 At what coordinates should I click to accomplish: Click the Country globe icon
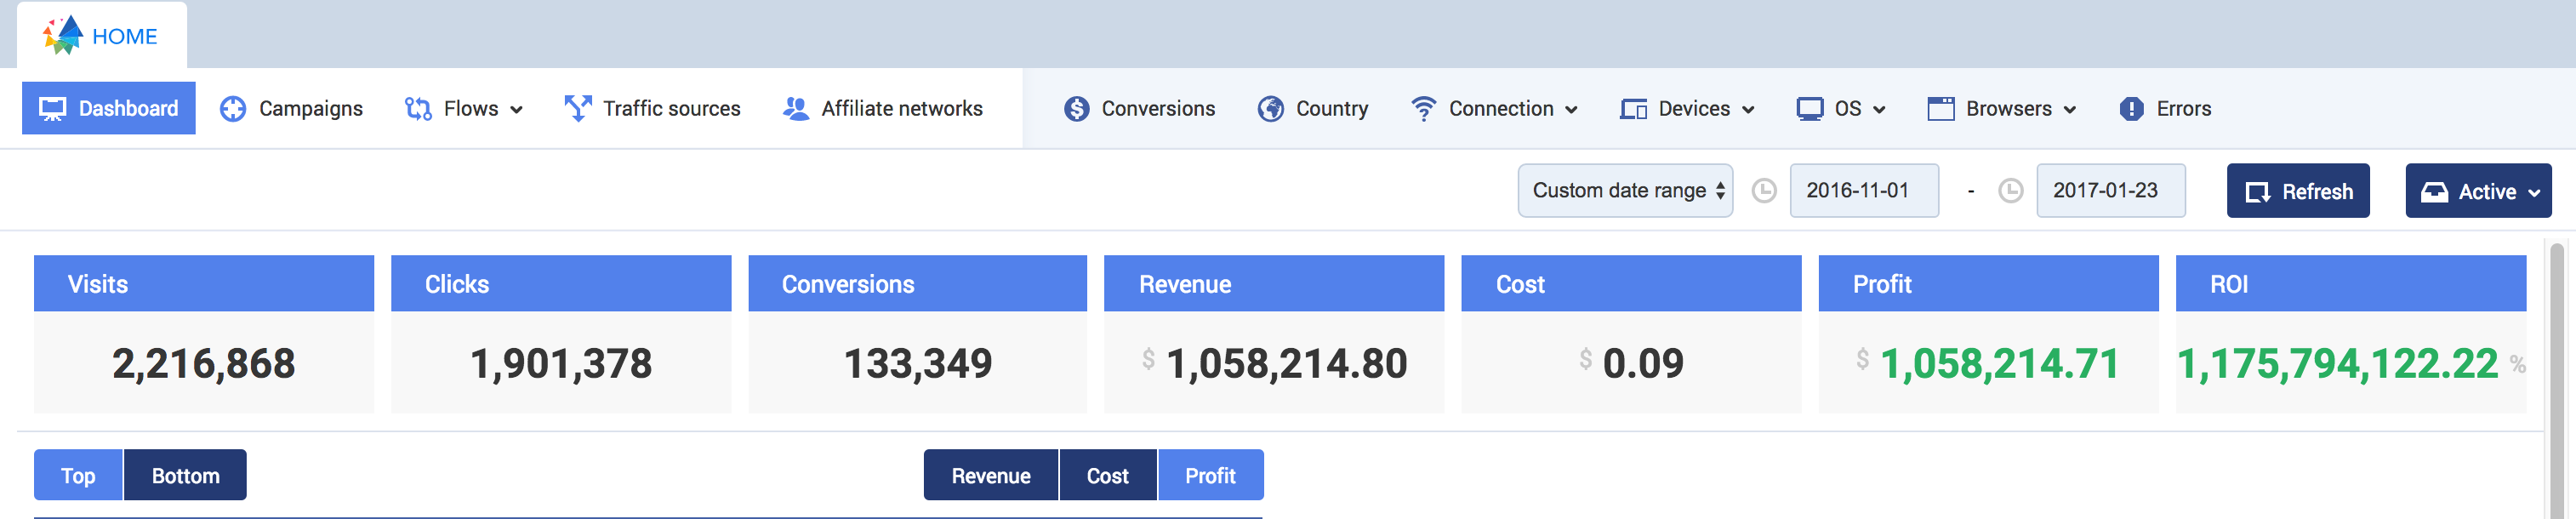1270,109
